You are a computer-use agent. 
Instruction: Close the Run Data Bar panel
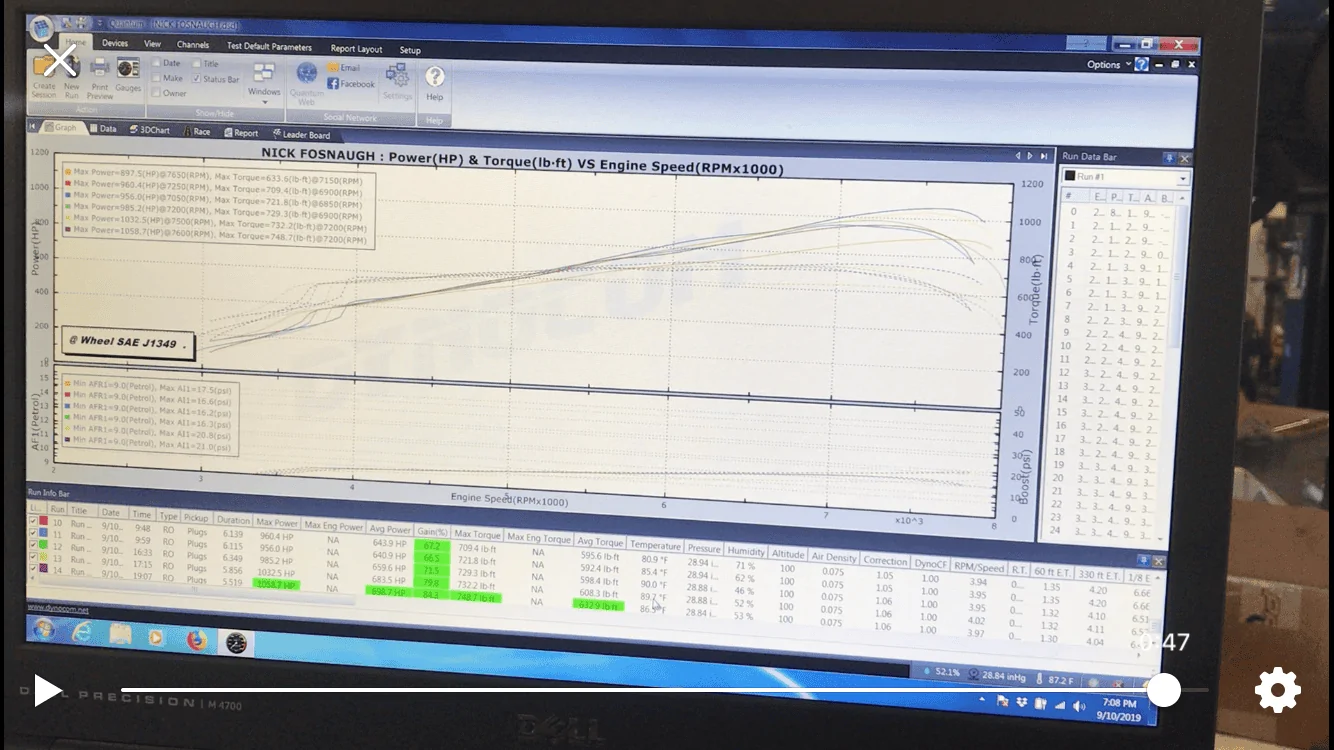click(1185, 158)
